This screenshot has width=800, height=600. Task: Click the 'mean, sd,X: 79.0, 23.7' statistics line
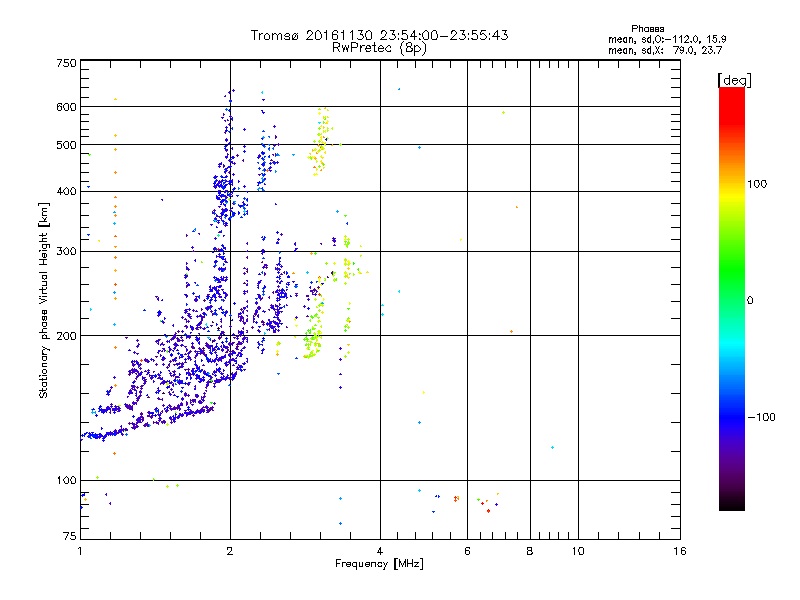(x=665, y=50)
